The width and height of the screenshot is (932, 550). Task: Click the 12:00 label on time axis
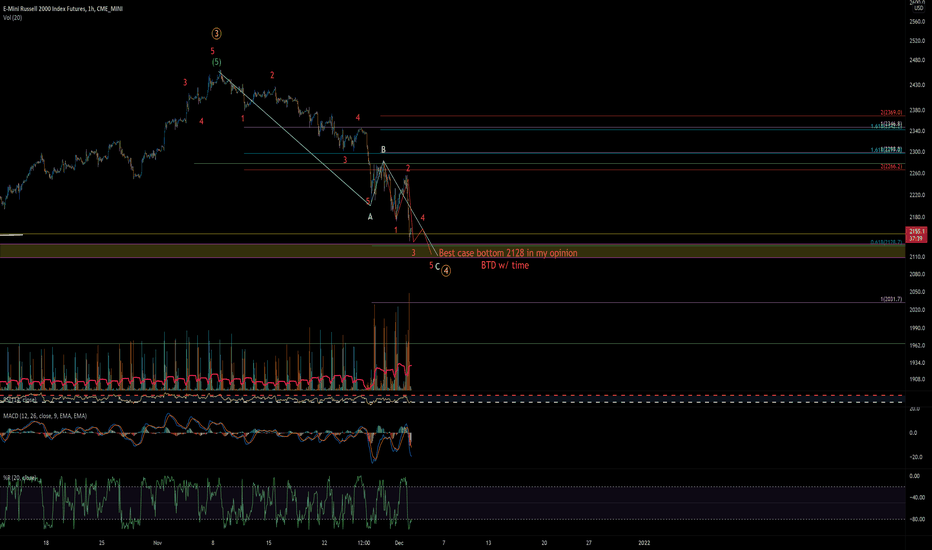(364, 543)
